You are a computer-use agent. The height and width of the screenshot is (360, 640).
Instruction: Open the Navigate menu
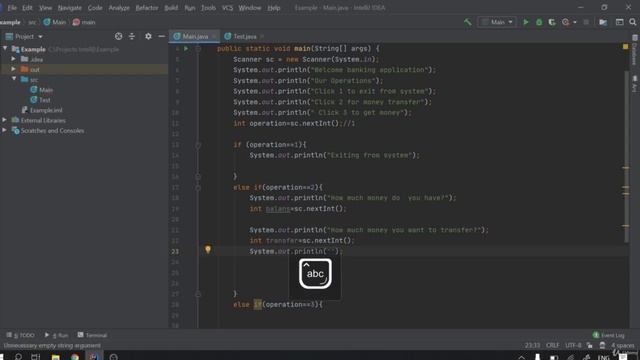(x=69, y=8)
